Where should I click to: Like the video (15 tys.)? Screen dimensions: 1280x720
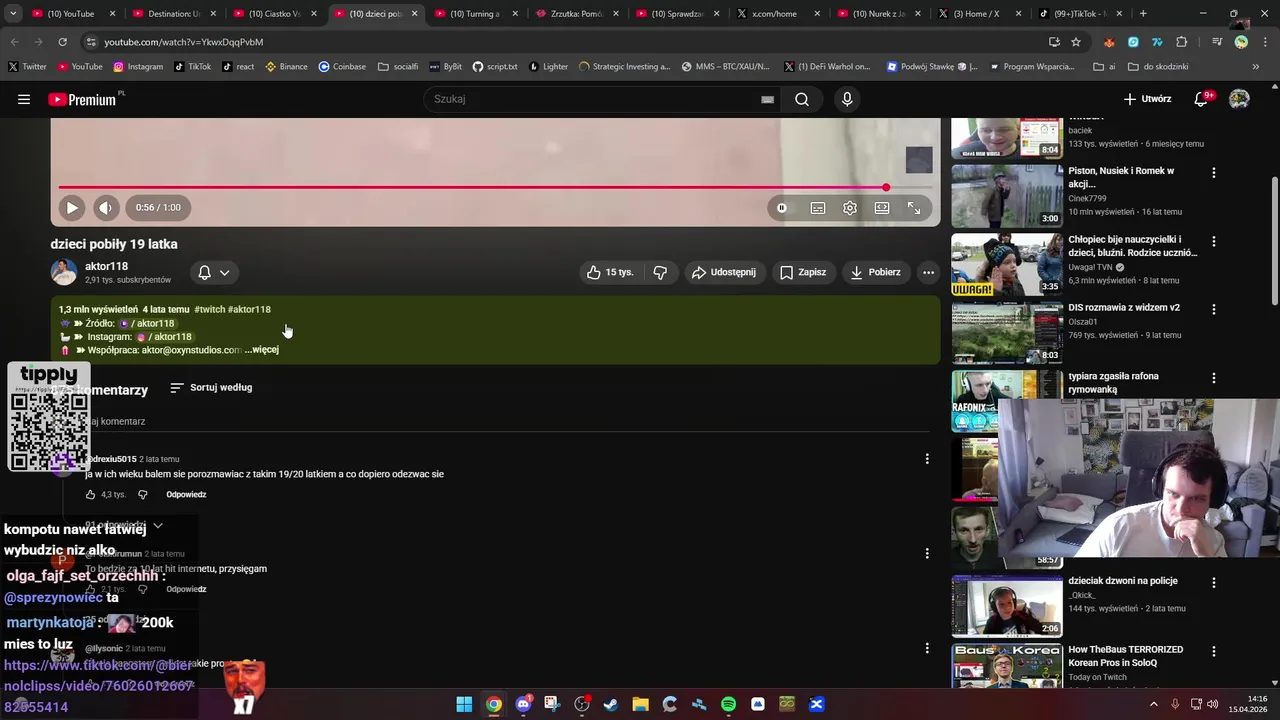[610, 272]
